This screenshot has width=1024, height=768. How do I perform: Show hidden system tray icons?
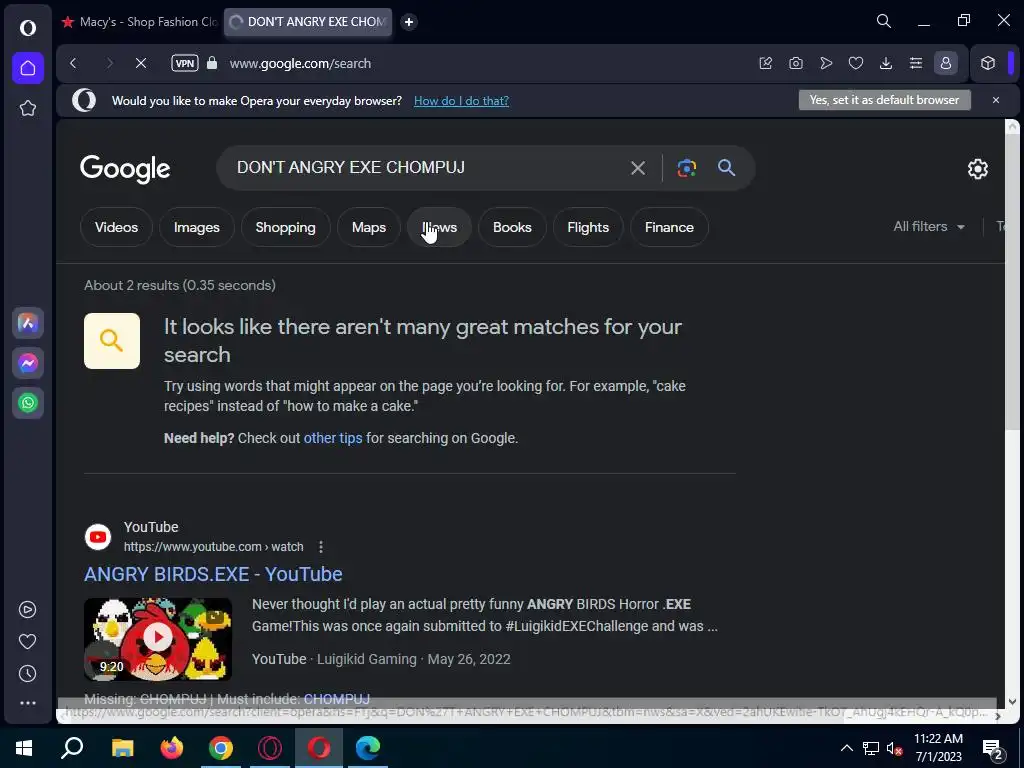846,748
